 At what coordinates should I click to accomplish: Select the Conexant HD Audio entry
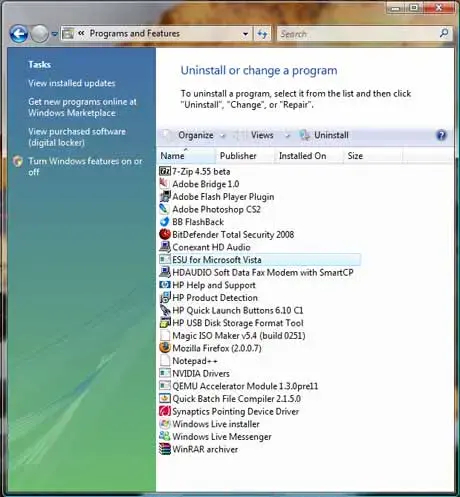click(211, 247)
